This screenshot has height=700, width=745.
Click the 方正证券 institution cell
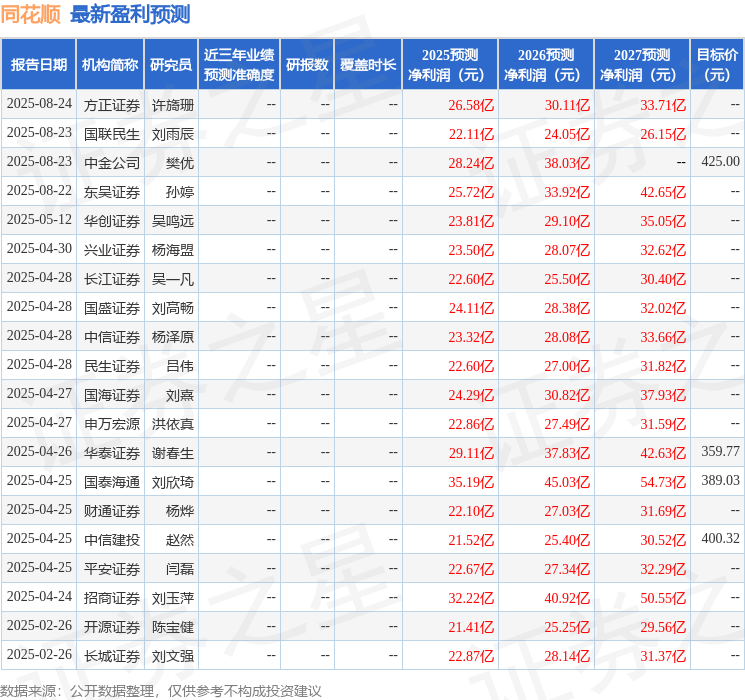pos(112,105)
